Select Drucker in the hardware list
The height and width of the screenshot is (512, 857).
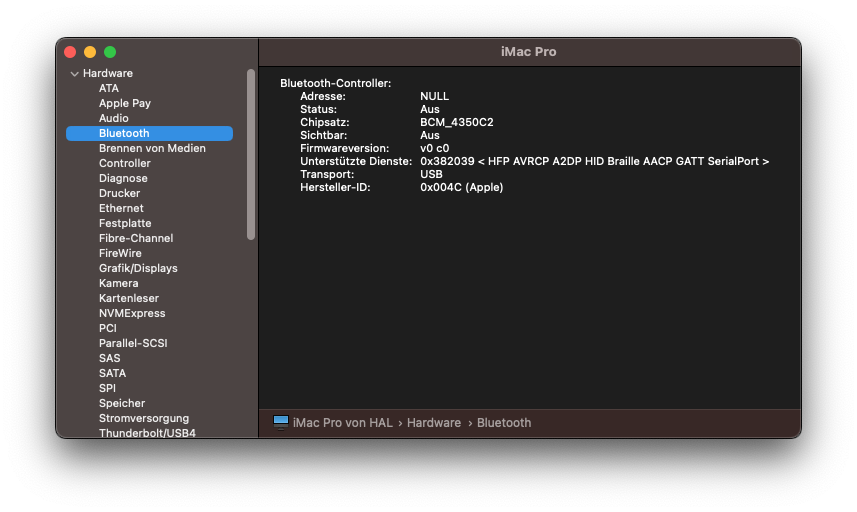tap(119, 193)
